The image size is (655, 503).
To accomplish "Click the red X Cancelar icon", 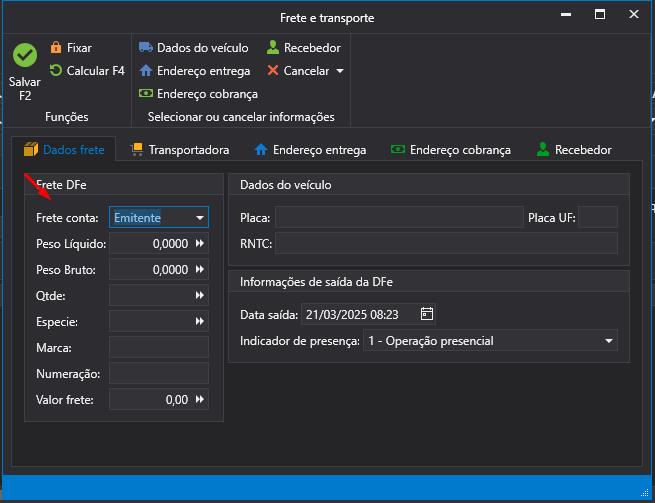I will [273, 70].
